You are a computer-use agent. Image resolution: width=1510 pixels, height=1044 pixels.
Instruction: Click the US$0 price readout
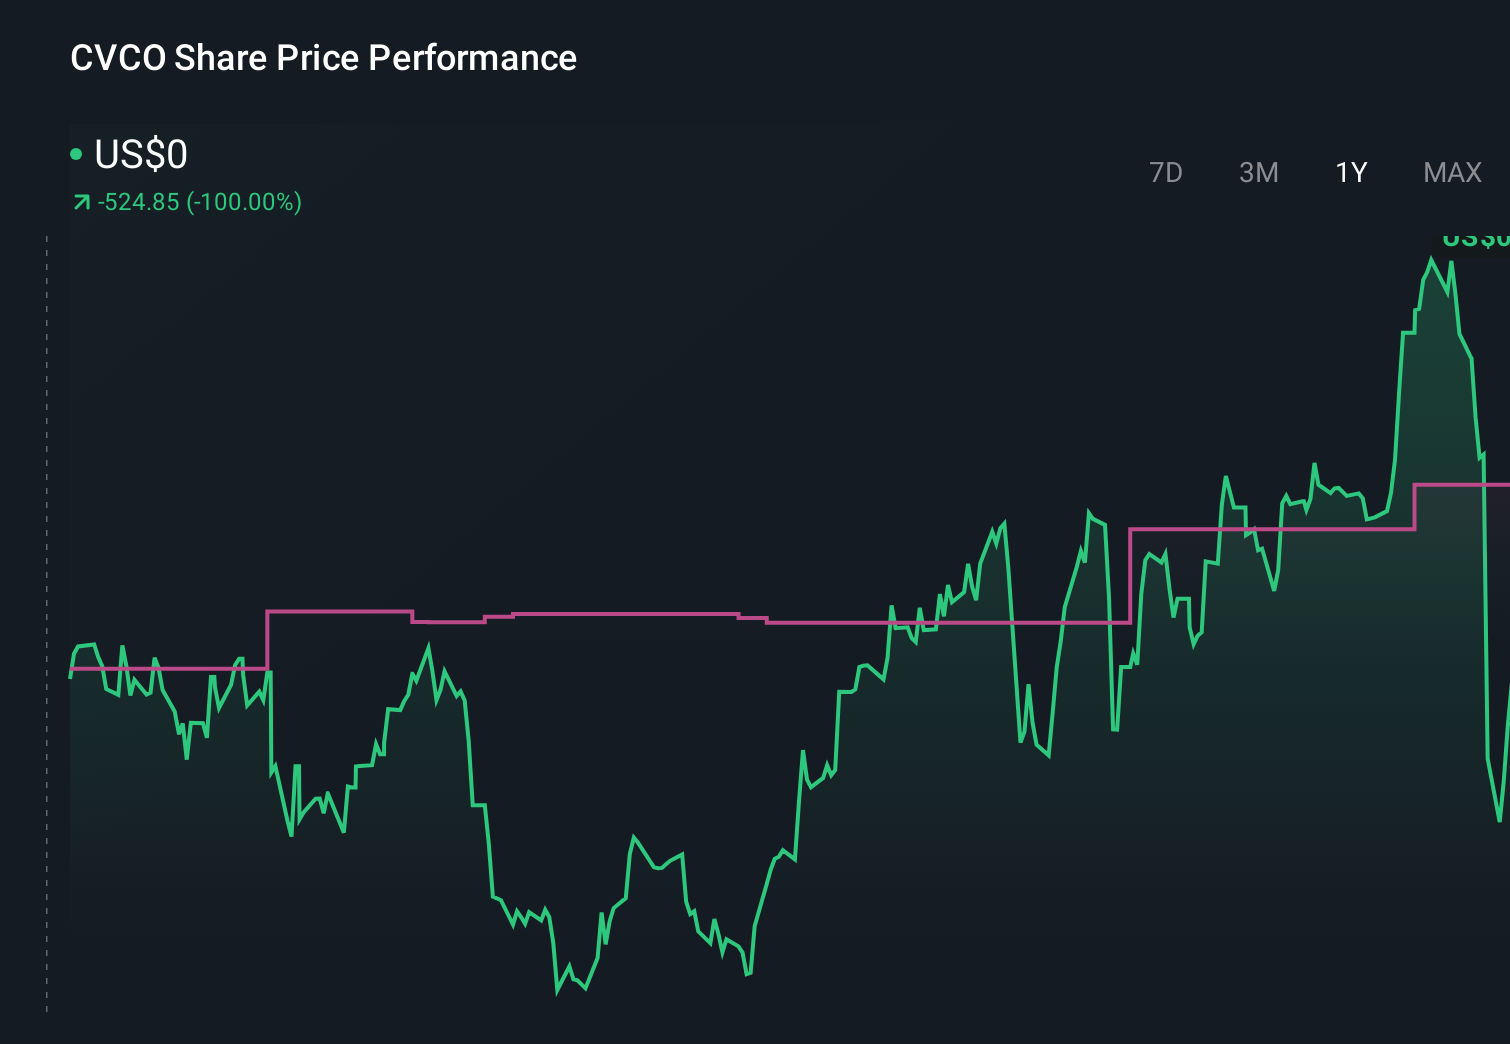click(x=140, y=155)
